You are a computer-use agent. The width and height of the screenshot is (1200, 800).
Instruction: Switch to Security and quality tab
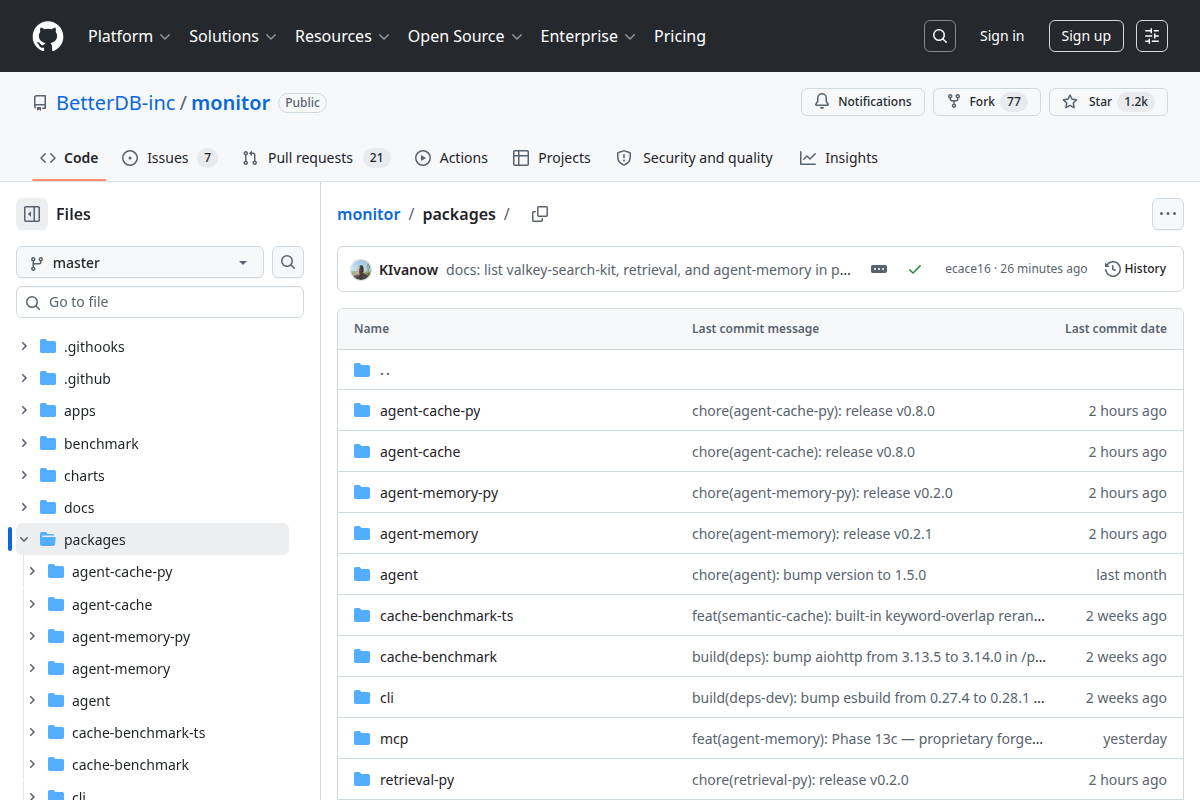(x=695, y=158)
